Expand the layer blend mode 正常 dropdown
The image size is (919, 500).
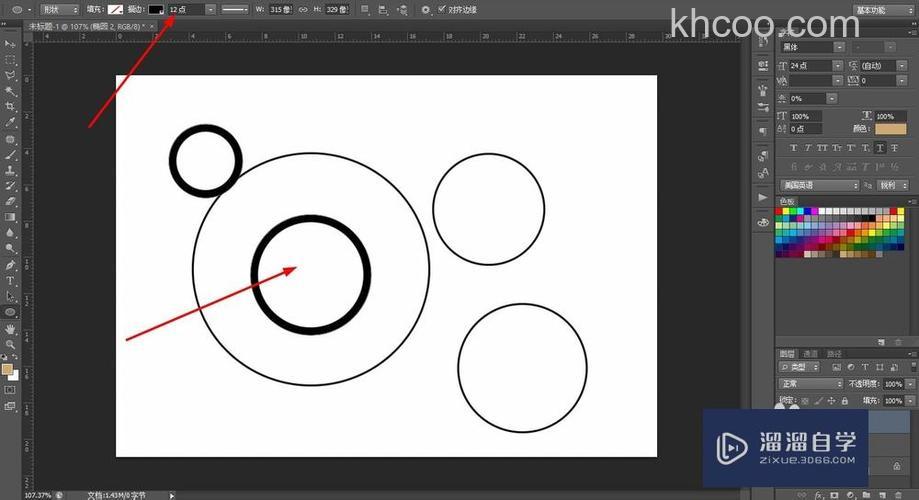click(811, 384)
